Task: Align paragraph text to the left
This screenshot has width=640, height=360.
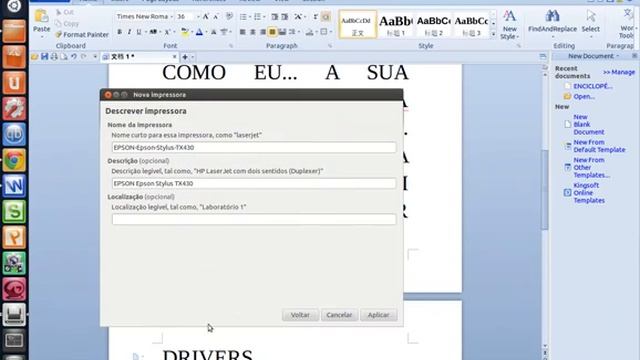Action: (x=243, y=32)
